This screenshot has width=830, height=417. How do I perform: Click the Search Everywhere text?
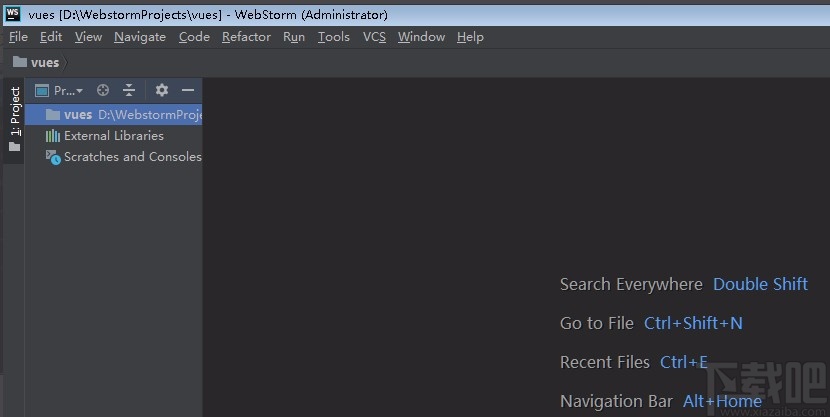point(631,284)
